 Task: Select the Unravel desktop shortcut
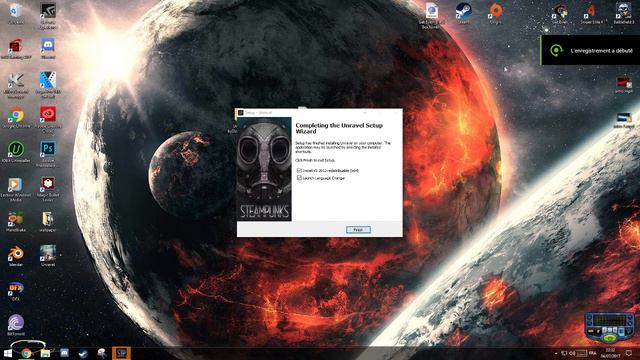(48, 256)
